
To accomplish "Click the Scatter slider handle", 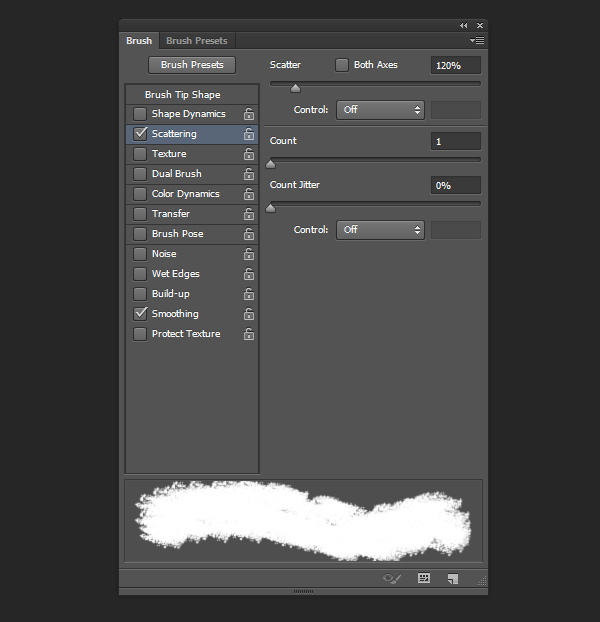I will click(x=295, y=88).
